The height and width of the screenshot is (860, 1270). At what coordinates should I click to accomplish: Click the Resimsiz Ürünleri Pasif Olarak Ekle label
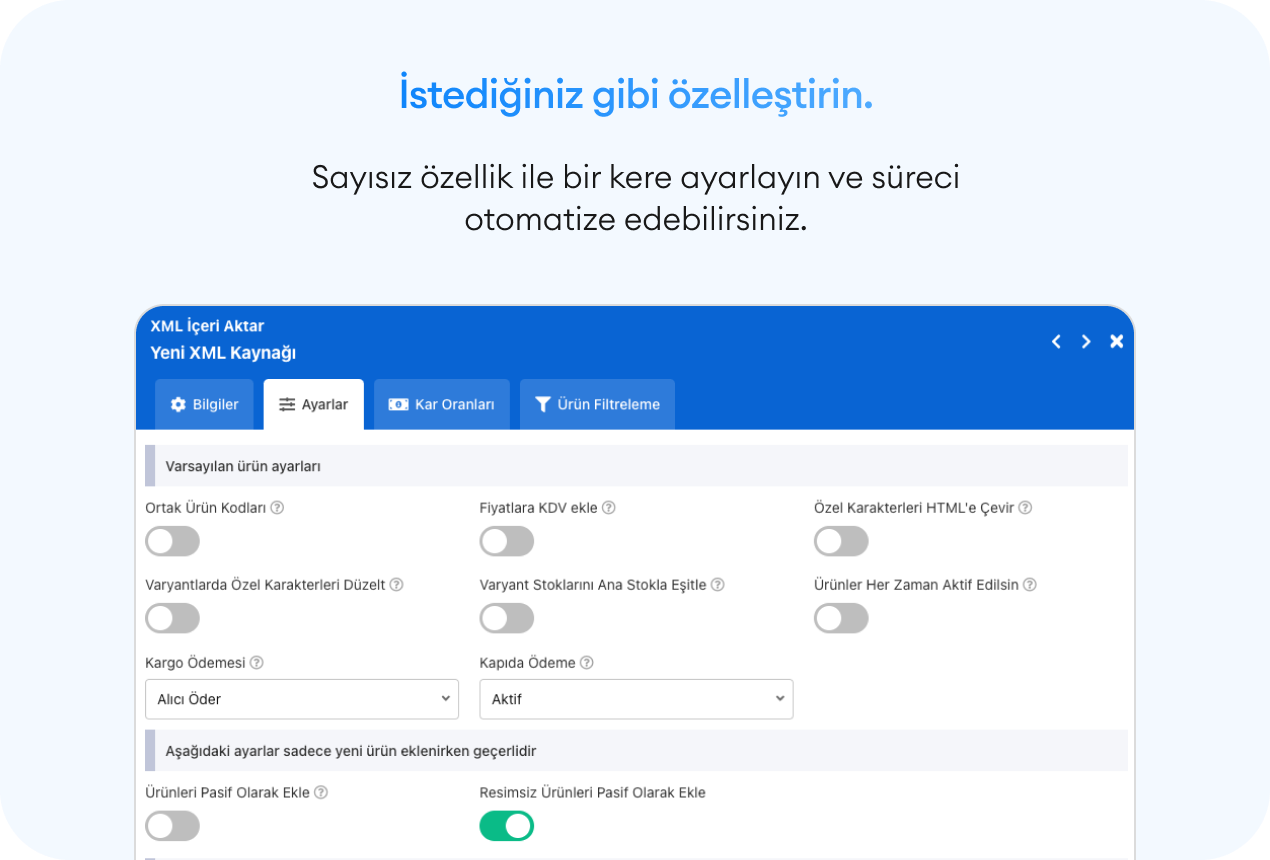click(x=593, y=793)
